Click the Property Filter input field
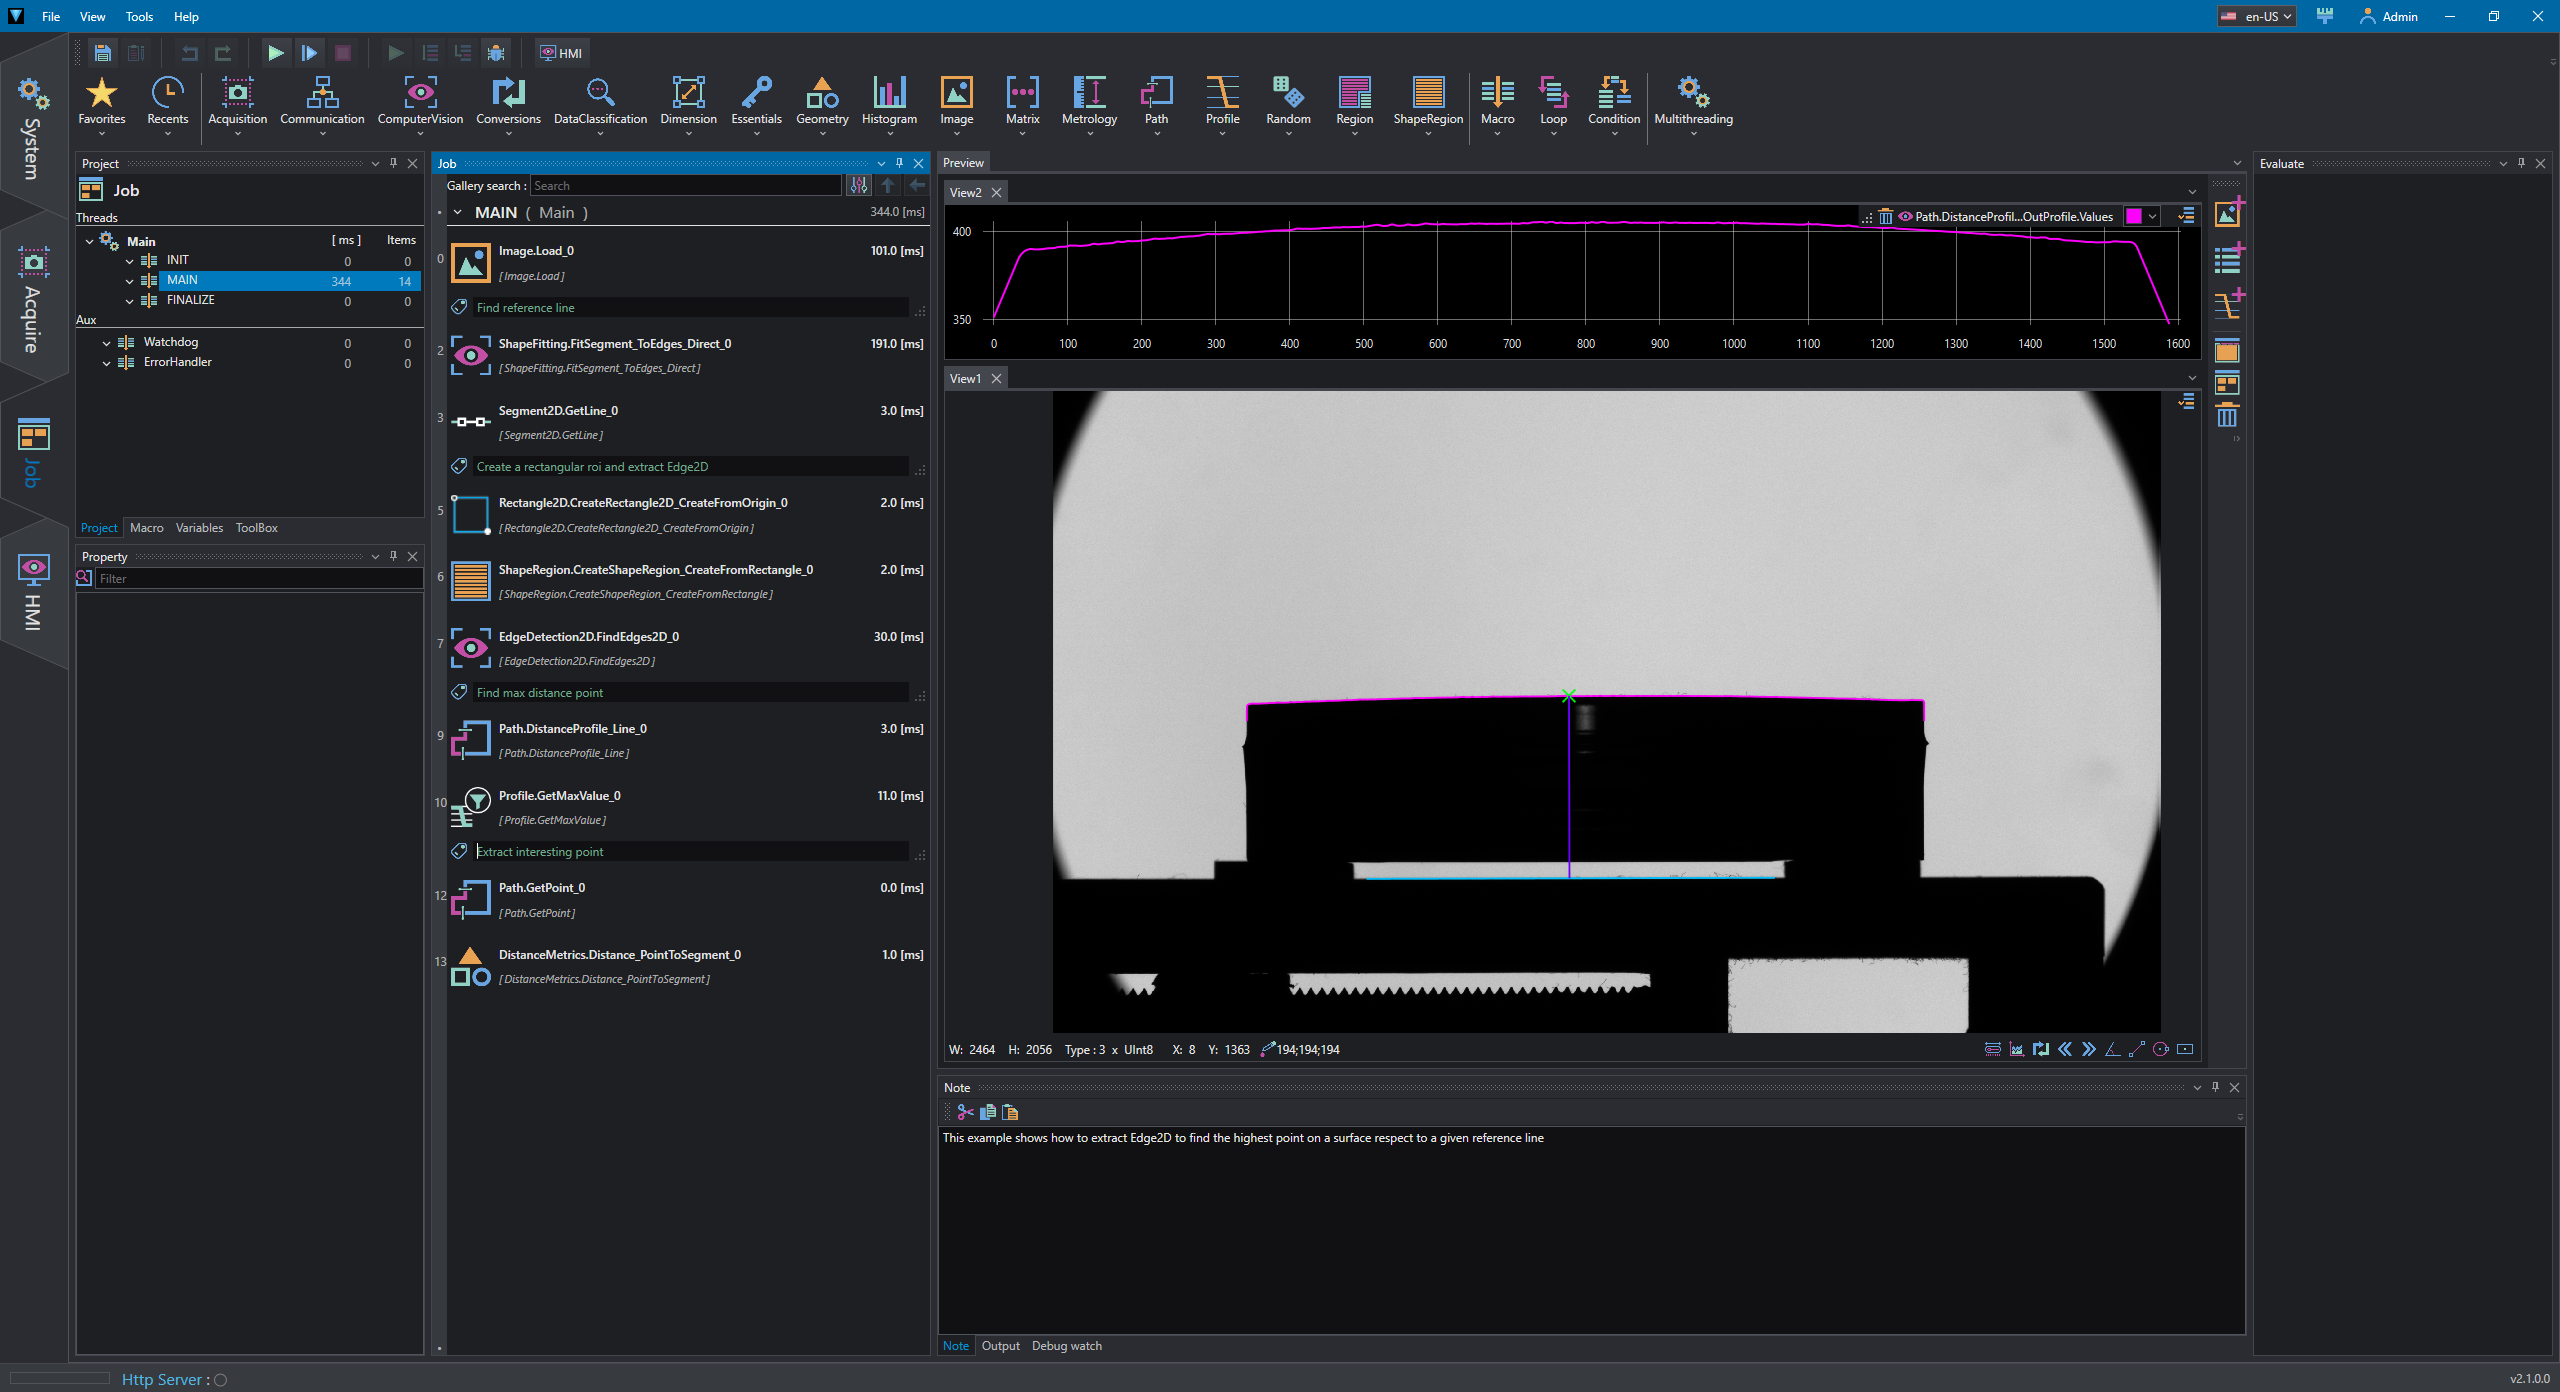This screenshot has height=1392, width=2560. (x=258, y=579)
